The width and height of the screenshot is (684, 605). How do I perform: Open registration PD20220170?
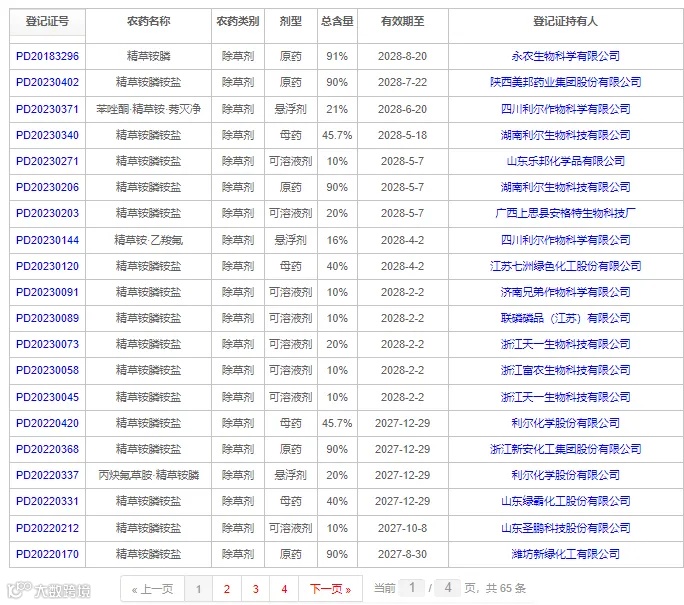tap(48, 554)
